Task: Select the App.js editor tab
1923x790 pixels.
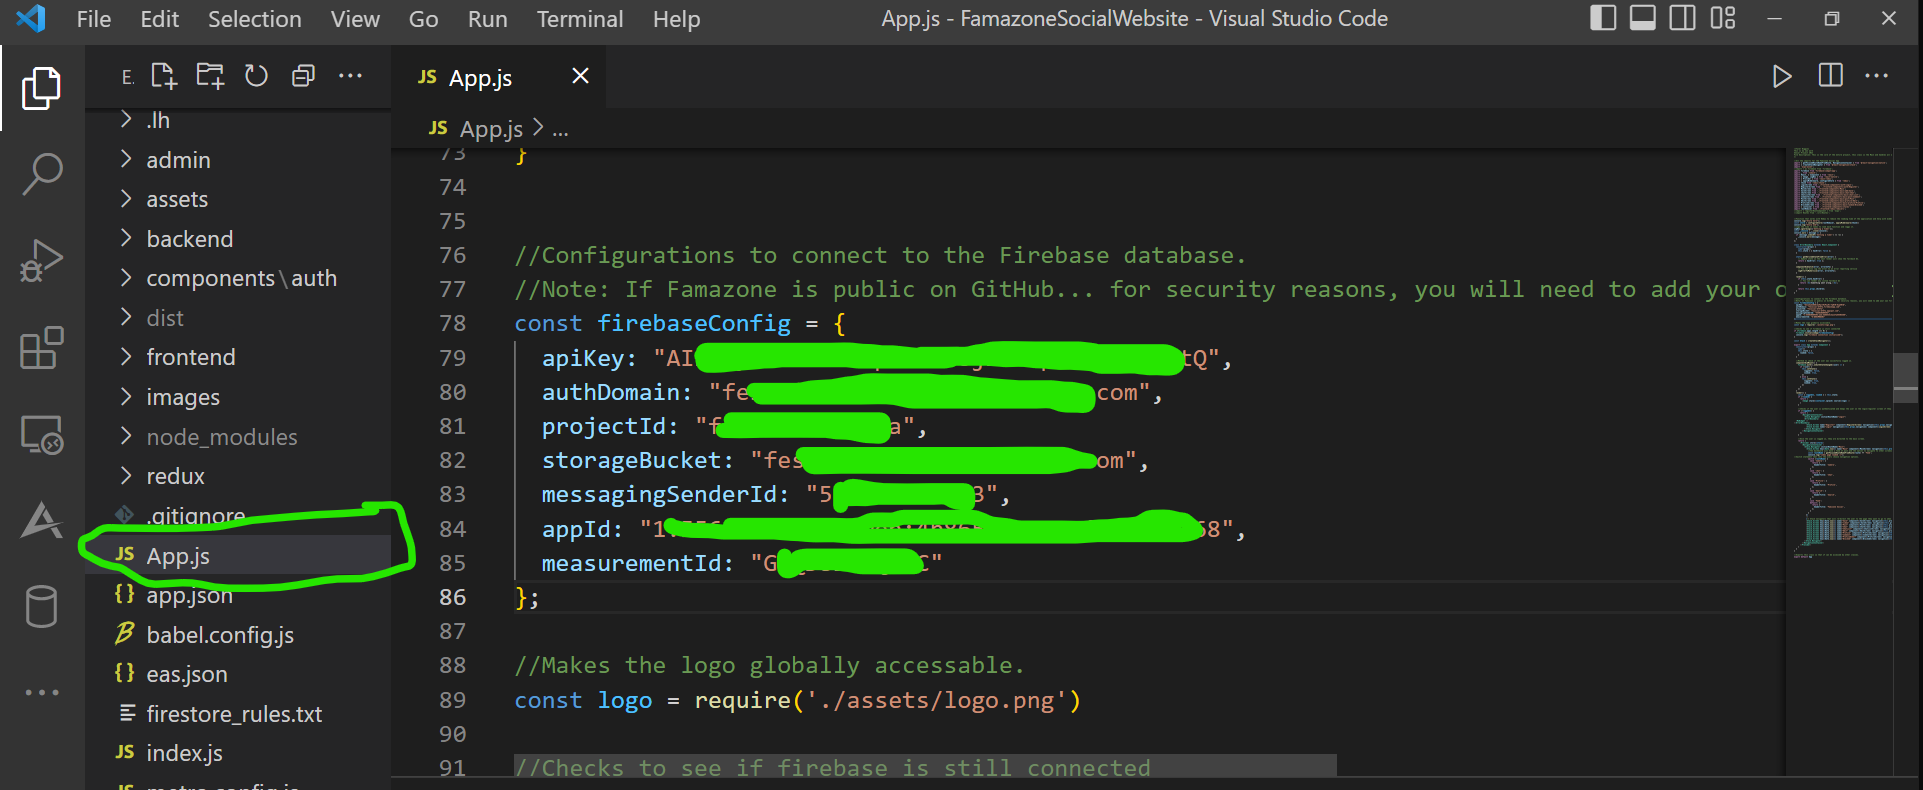Action: [x=498, y=77]
